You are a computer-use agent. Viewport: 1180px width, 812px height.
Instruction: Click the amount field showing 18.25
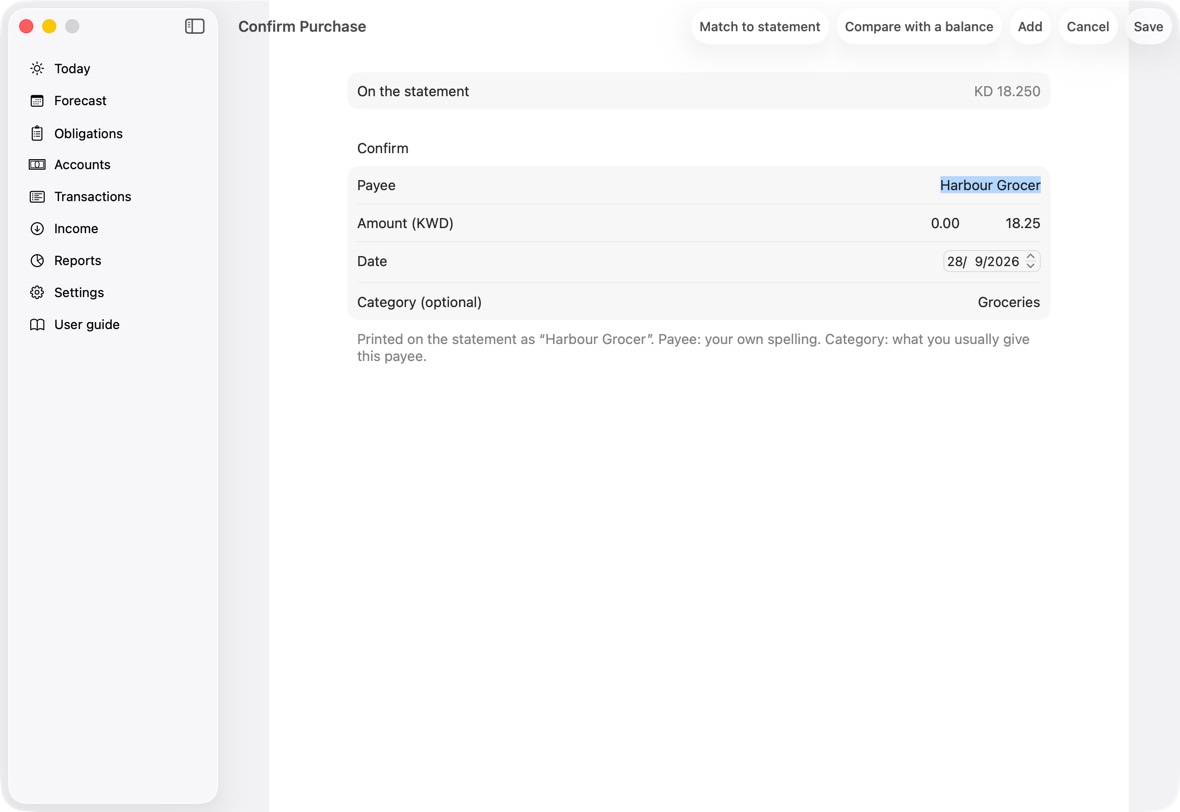(x=1022, y=224)
